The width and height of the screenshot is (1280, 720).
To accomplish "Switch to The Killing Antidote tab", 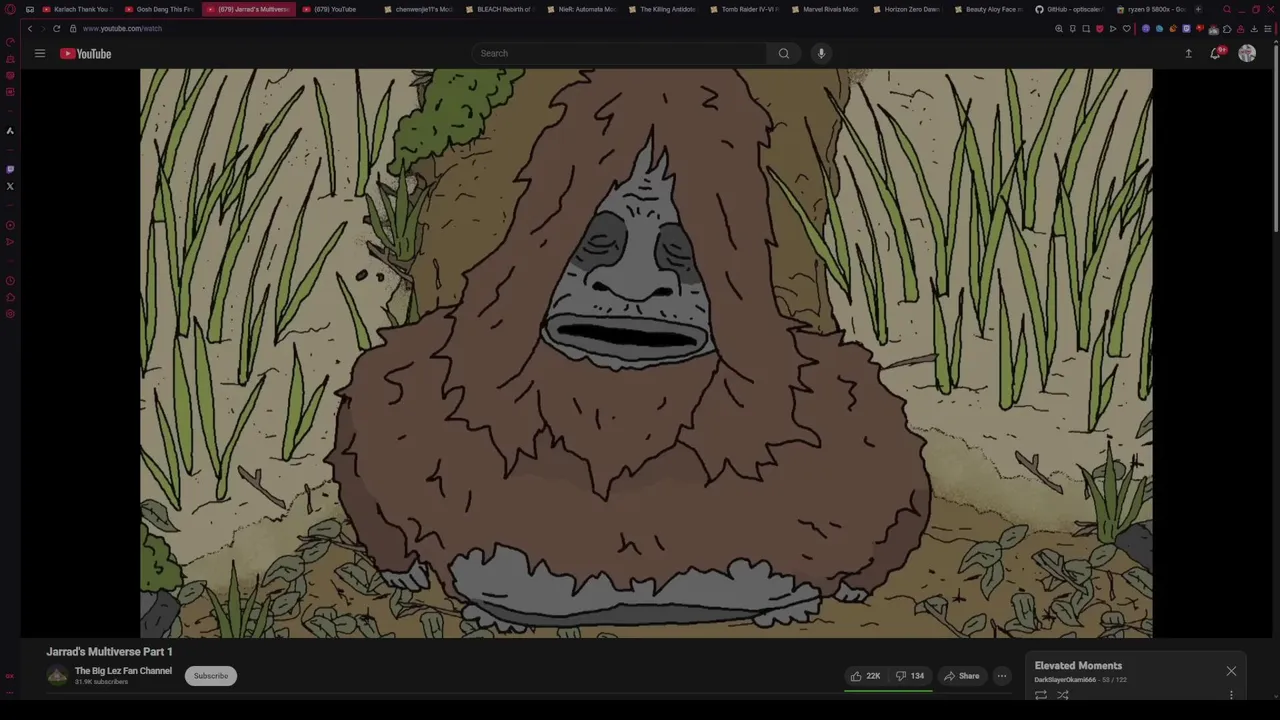I will (662, 9).
